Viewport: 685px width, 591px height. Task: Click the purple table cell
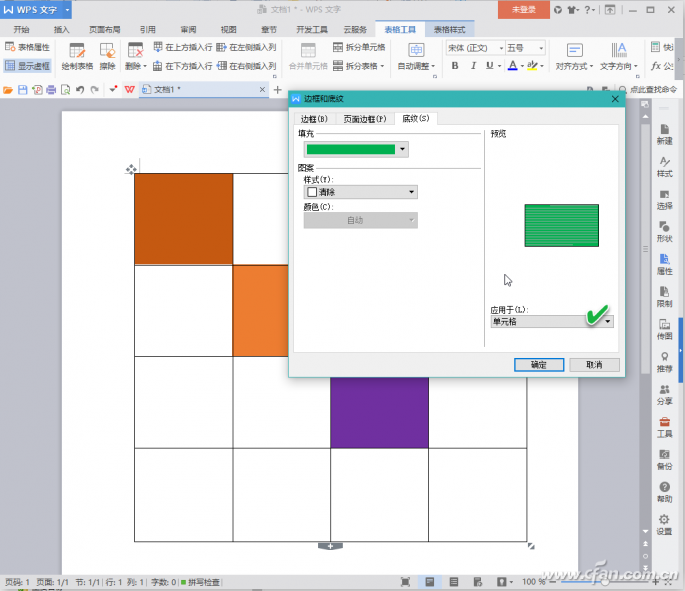(x=379, y=412)
